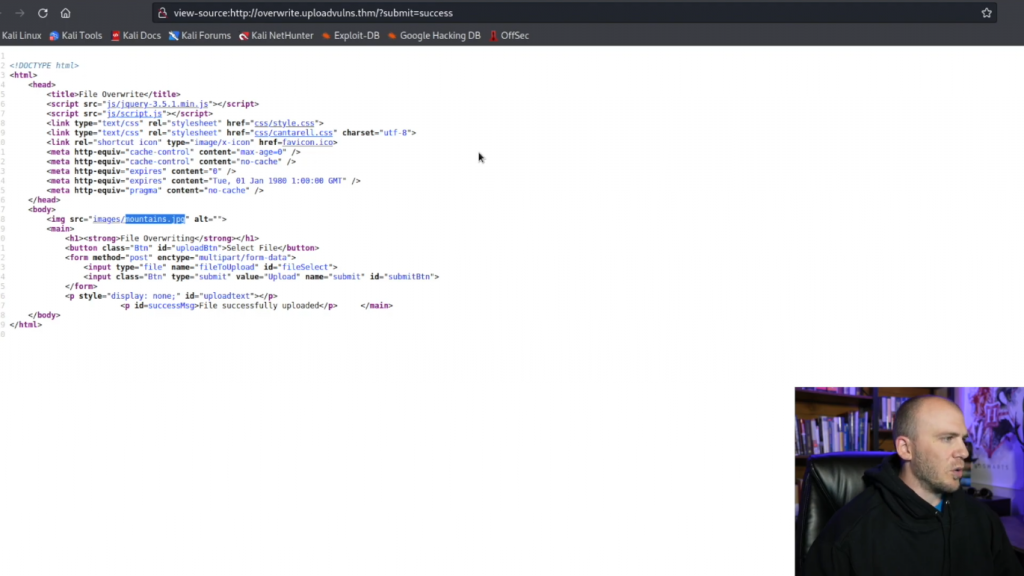Click the OffSec bookmark favicon
This screenshot has width=1024, height=576.
click(x=494, y=36)
